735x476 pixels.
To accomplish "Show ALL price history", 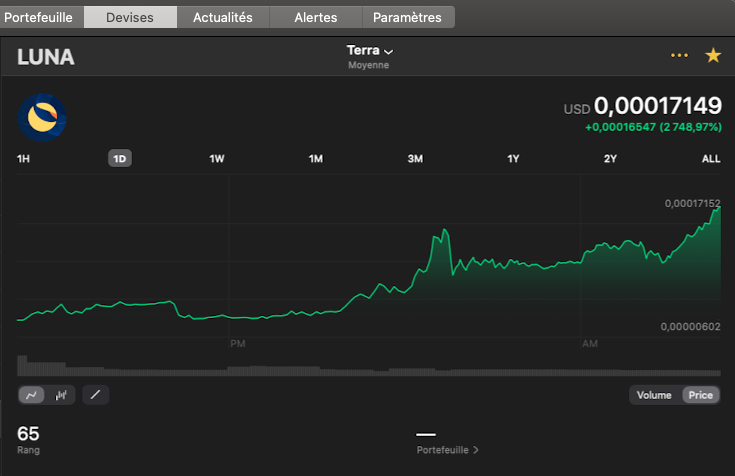I will (x=711, y=159).
